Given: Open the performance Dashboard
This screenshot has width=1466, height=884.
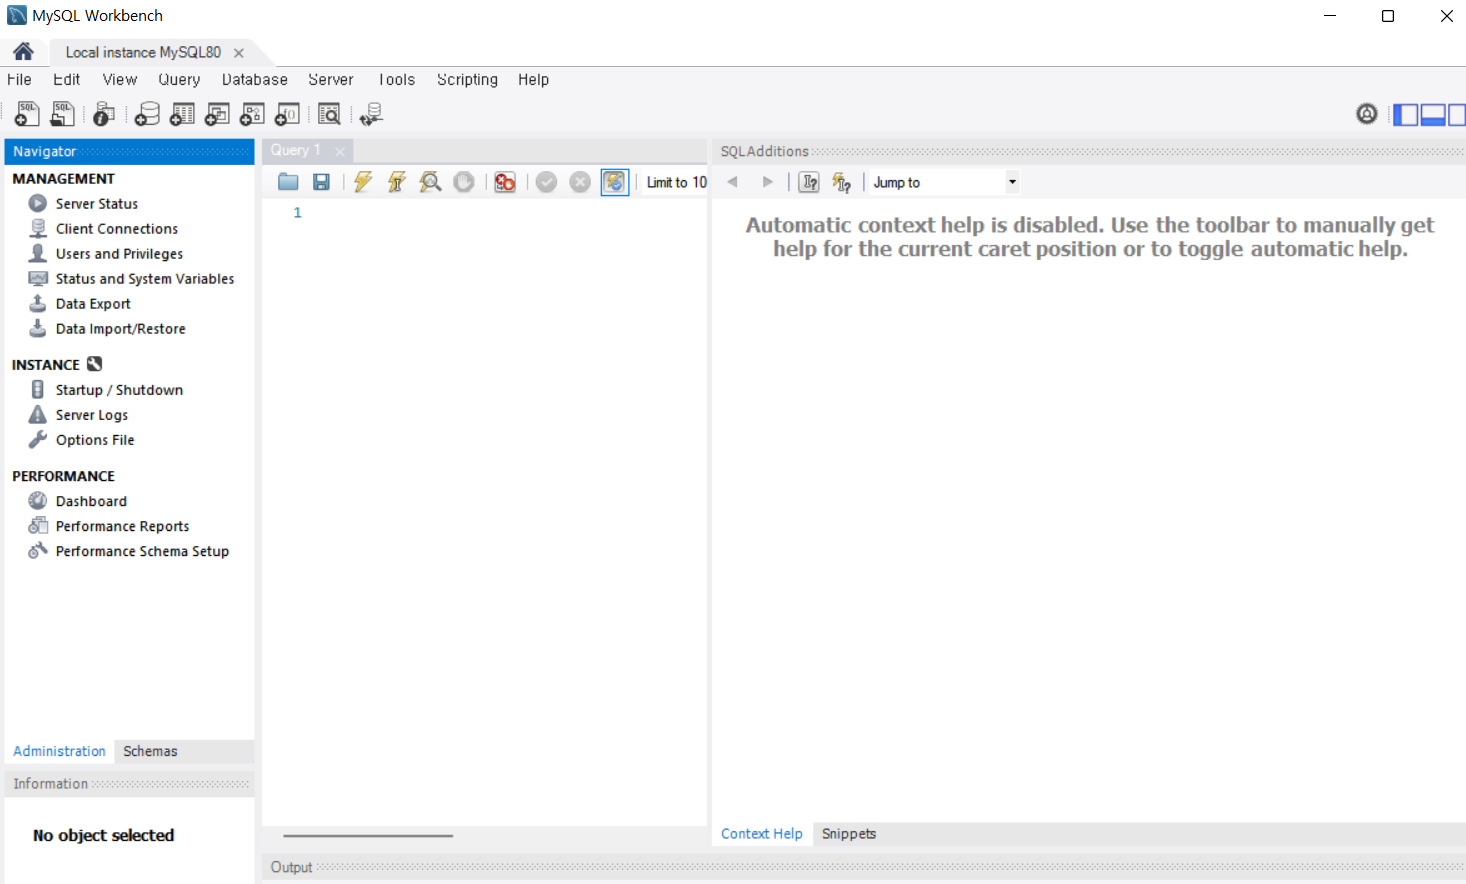Looking at the screenshot, I should coord(91,501).
